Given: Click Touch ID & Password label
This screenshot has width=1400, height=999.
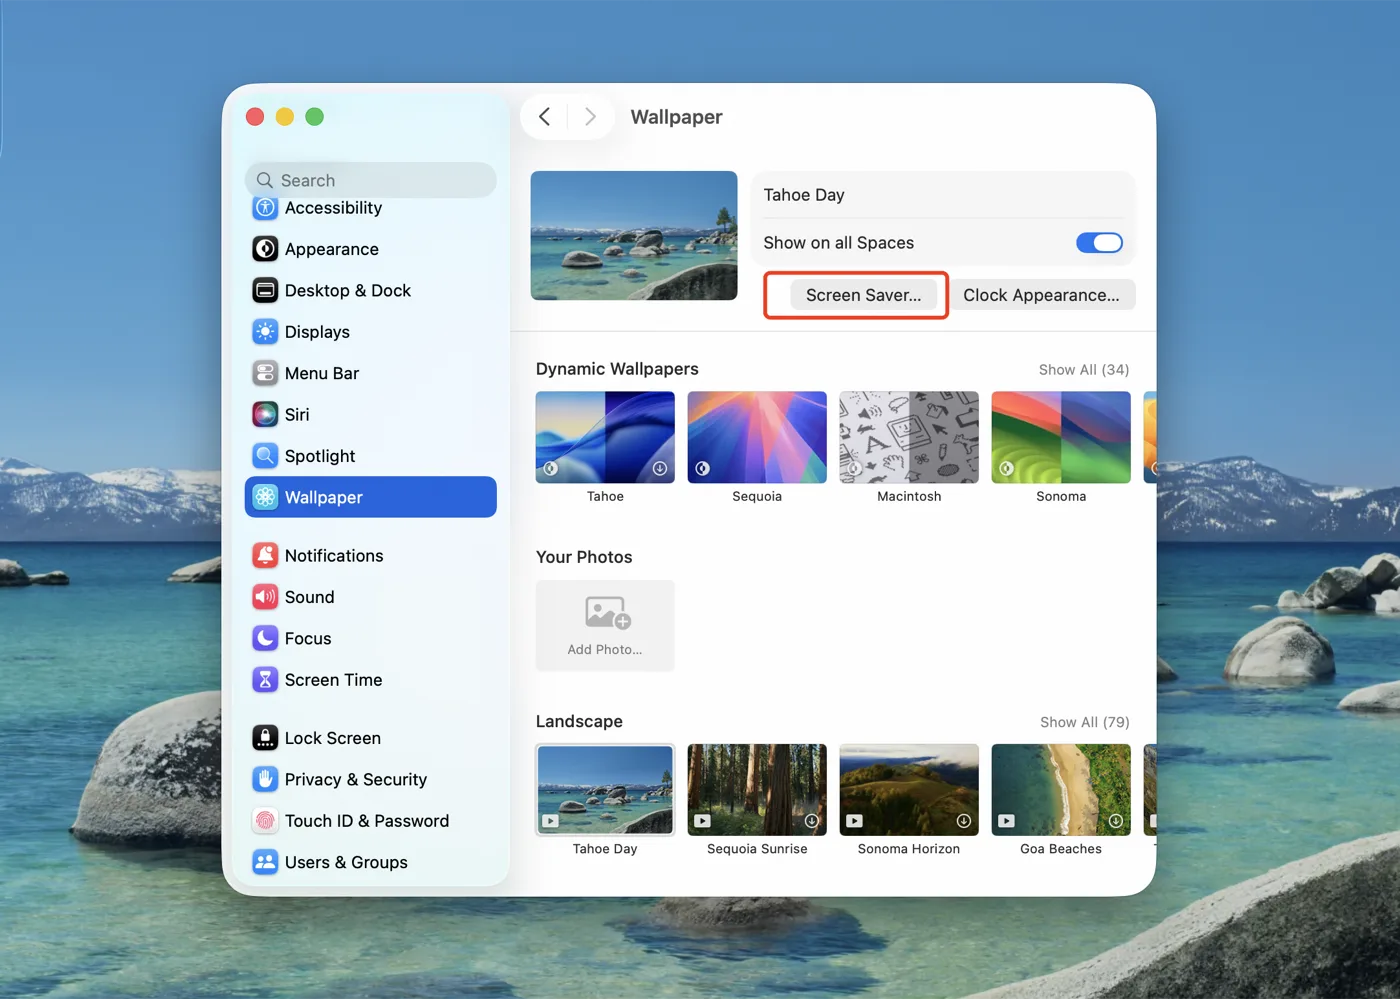Looking at the screenshot, I should click(x=367, y=821).
